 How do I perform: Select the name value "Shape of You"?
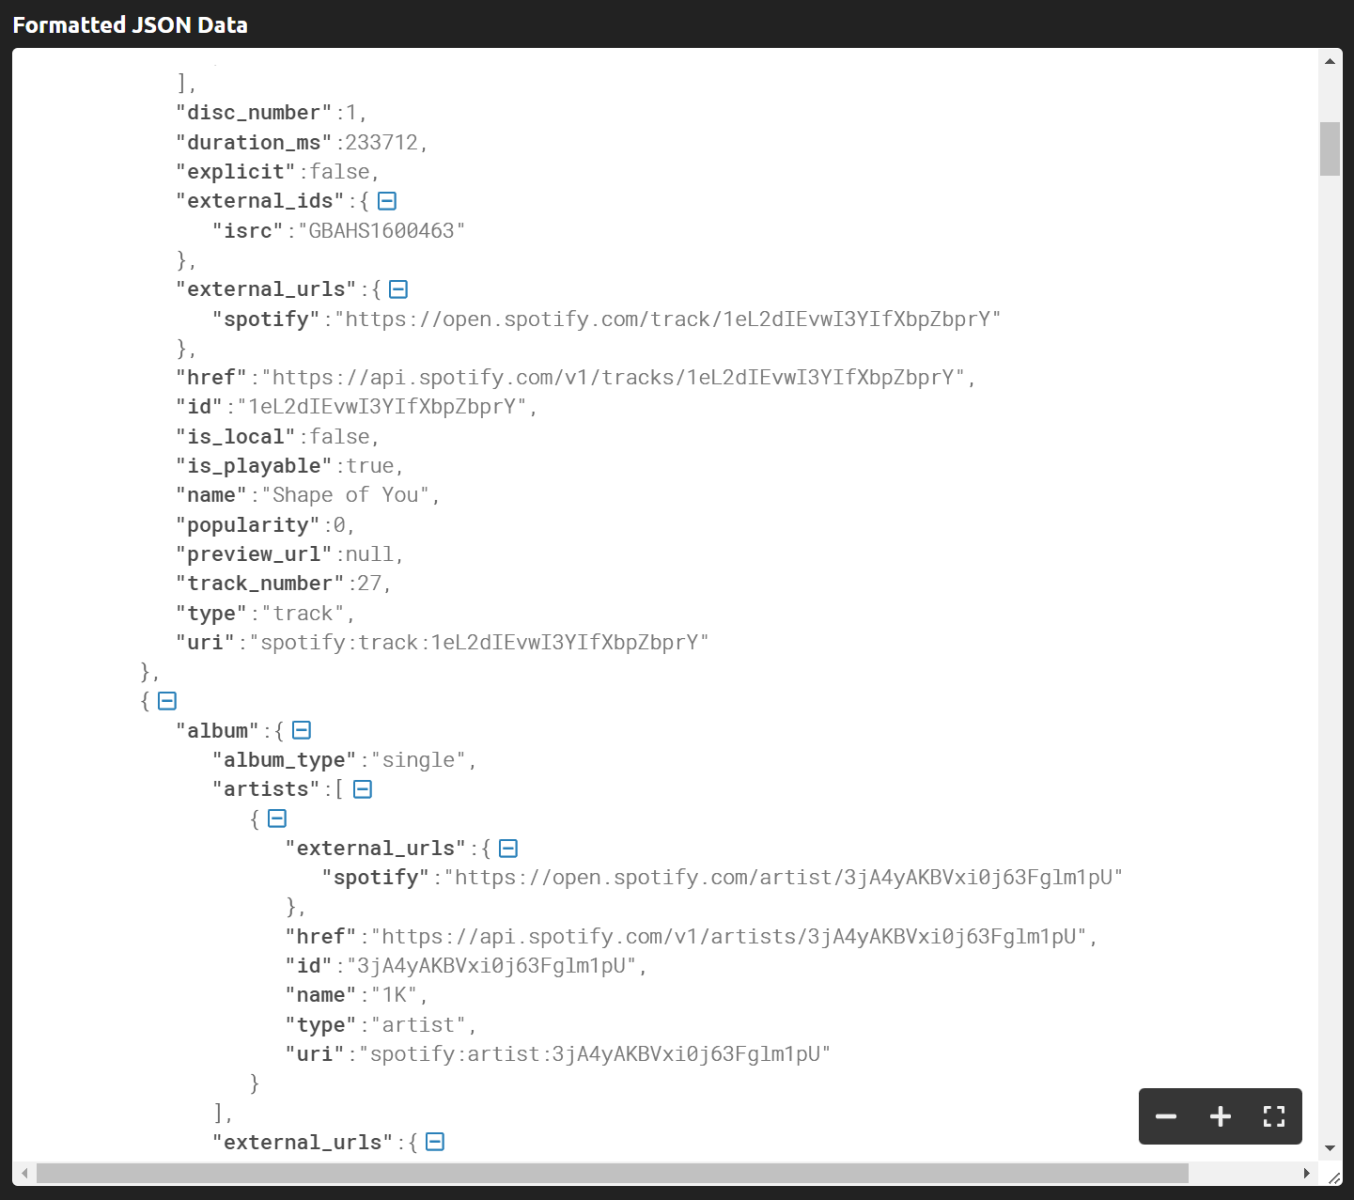(x=345, y=495)
